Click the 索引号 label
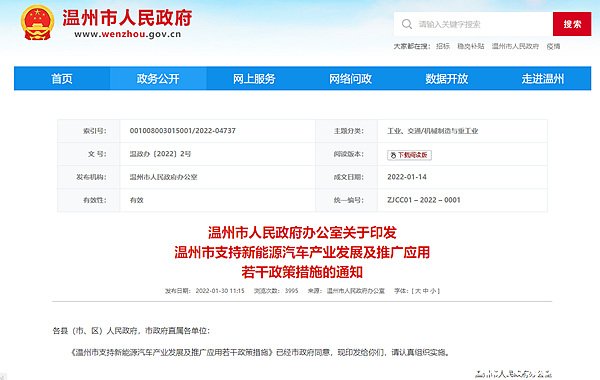 tap(95, 131)
